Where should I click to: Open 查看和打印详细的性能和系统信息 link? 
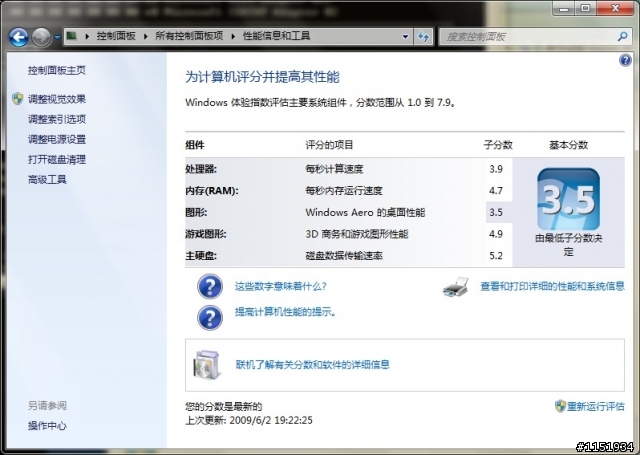552,286
